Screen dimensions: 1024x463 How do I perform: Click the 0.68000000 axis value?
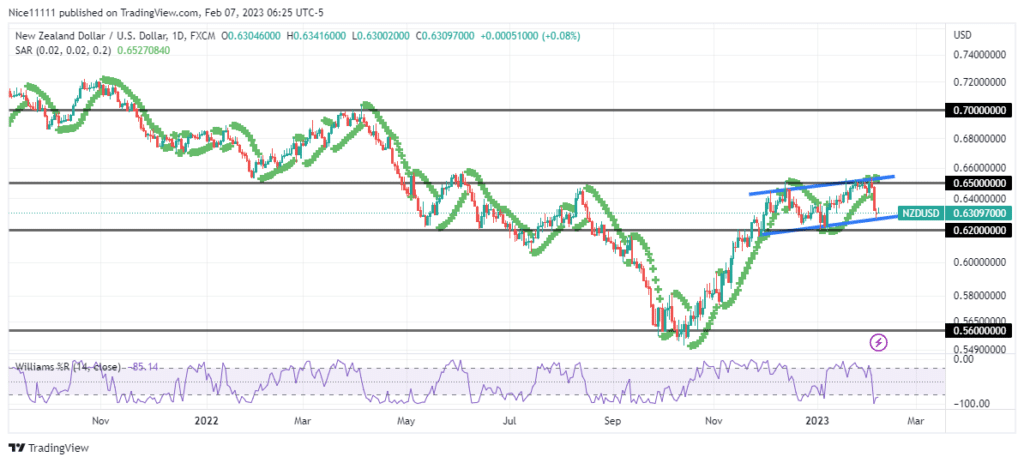980,138
